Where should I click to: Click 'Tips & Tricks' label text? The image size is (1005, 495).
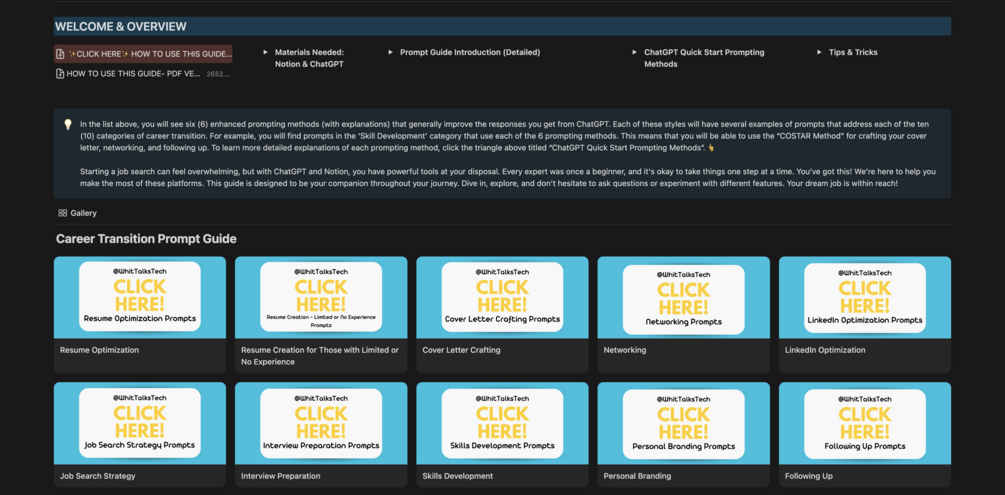[x=853, y=53]
